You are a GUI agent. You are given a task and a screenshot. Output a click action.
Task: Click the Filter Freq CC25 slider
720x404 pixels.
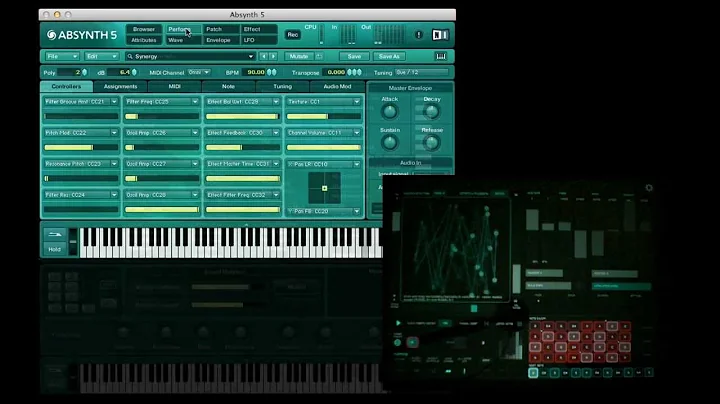tap(162, 116)
